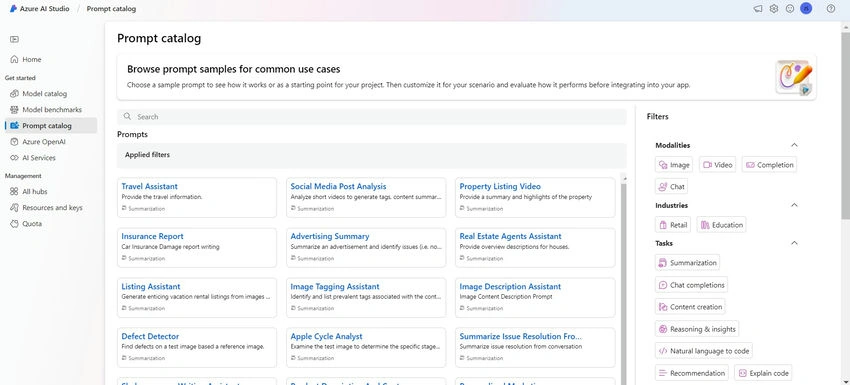Viewport: 850px width, 385px height.
Task: Click the Resources and keys icon
Action: tap(14, 208)
